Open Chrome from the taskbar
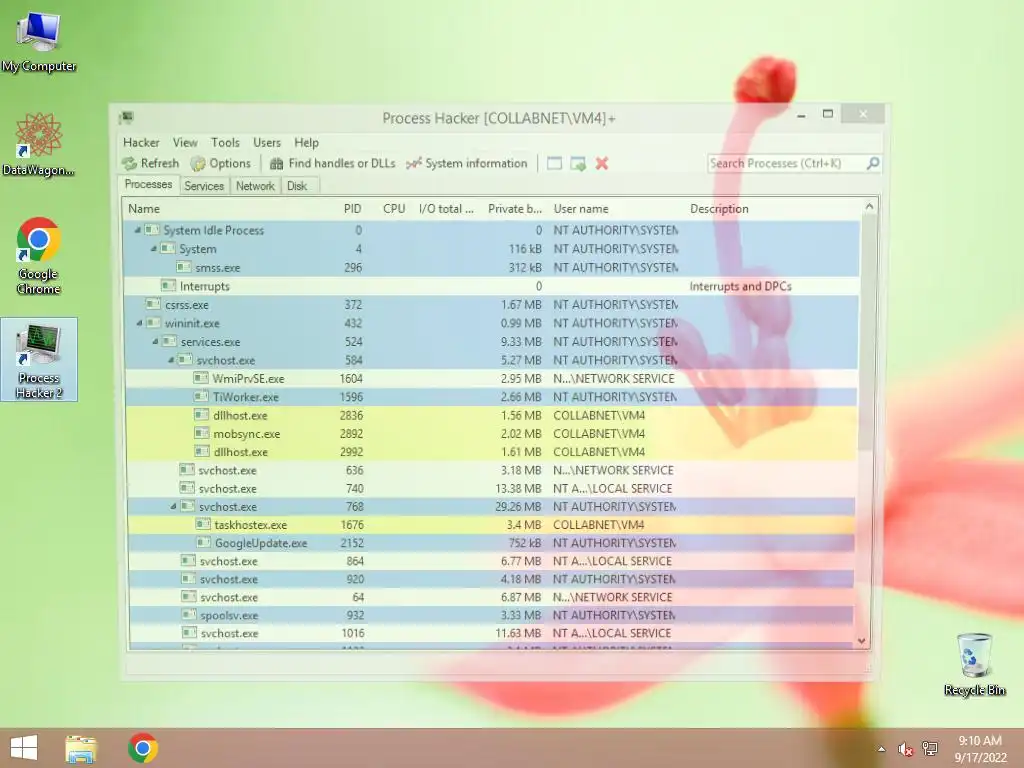This screenshot has width=1024, height=768. point(142,748)
